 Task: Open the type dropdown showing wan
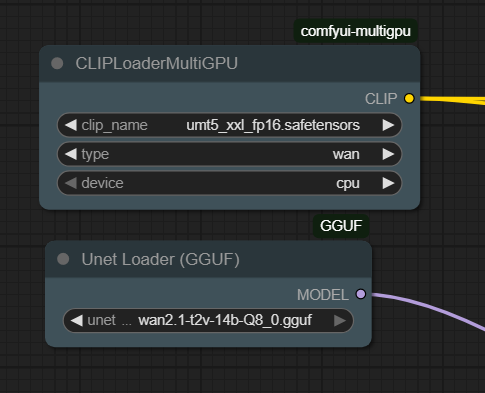[x=229, y=154]
